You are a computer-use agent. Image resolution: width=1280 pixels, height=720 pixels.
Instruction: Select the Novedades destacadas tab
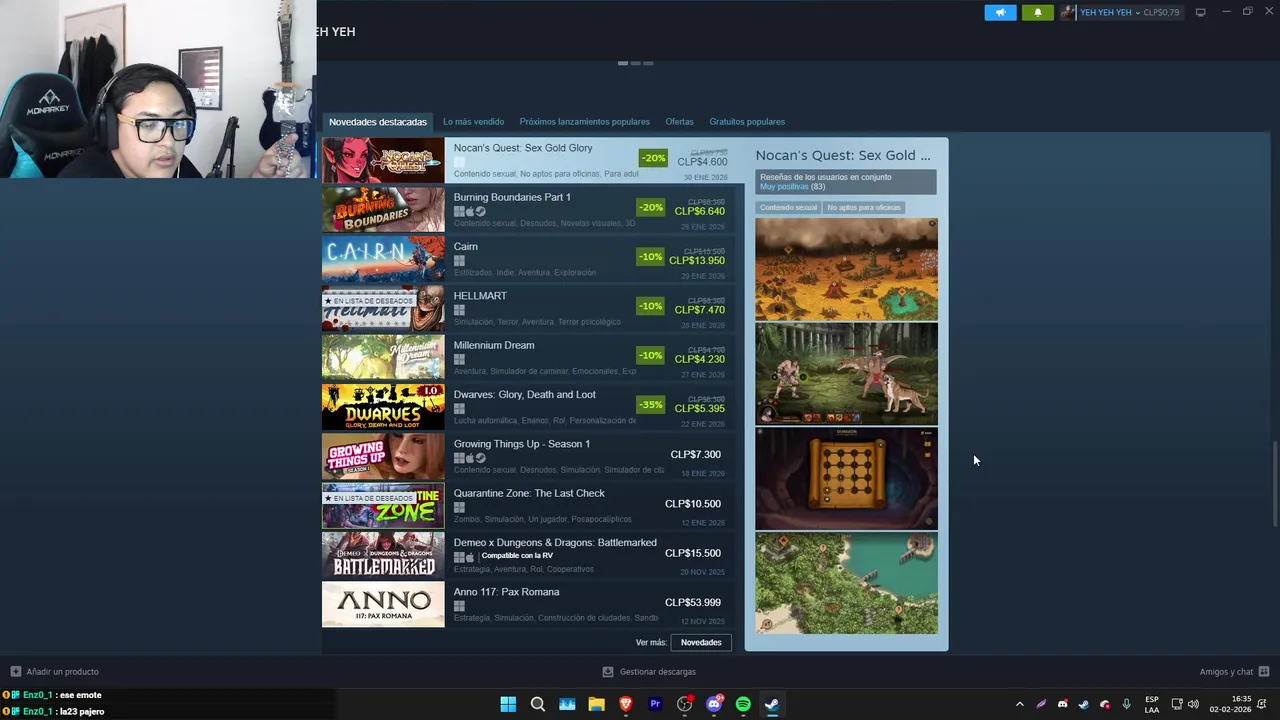[x=378, y=122]
